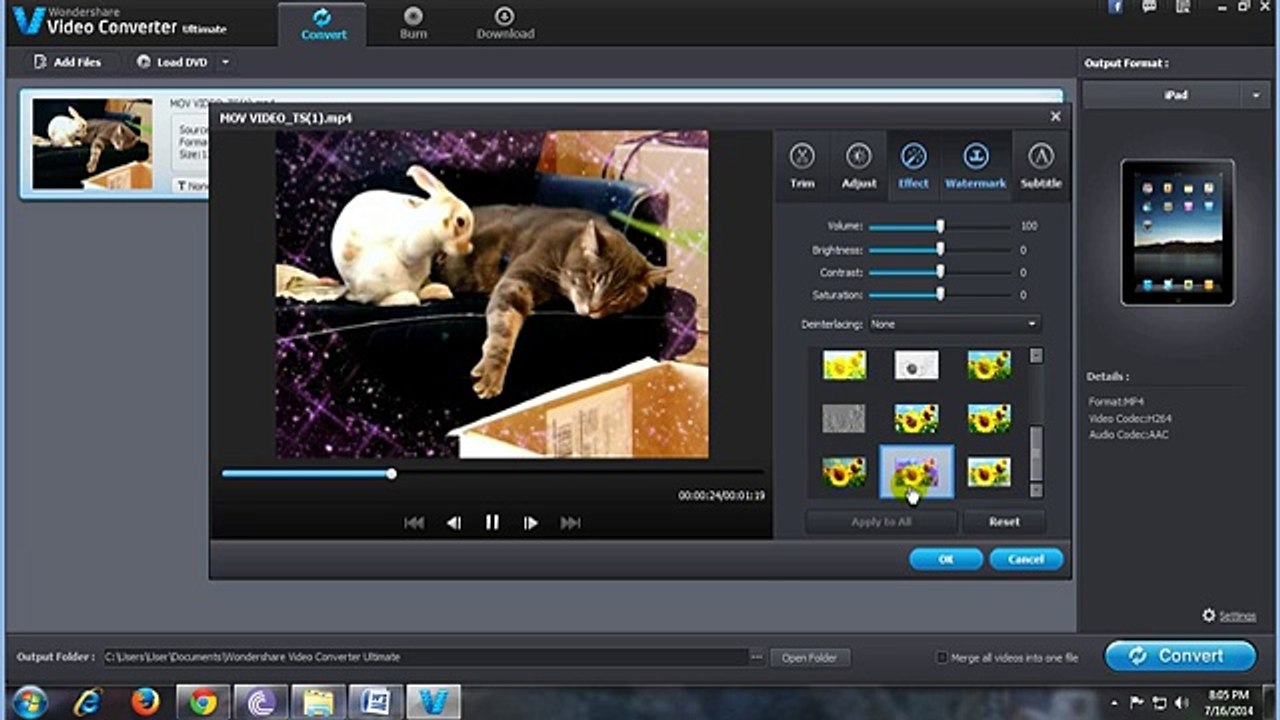1280x720 pixels.
Task: Select the grayscale emboss effect thumbnail
Action: point(843,418)
